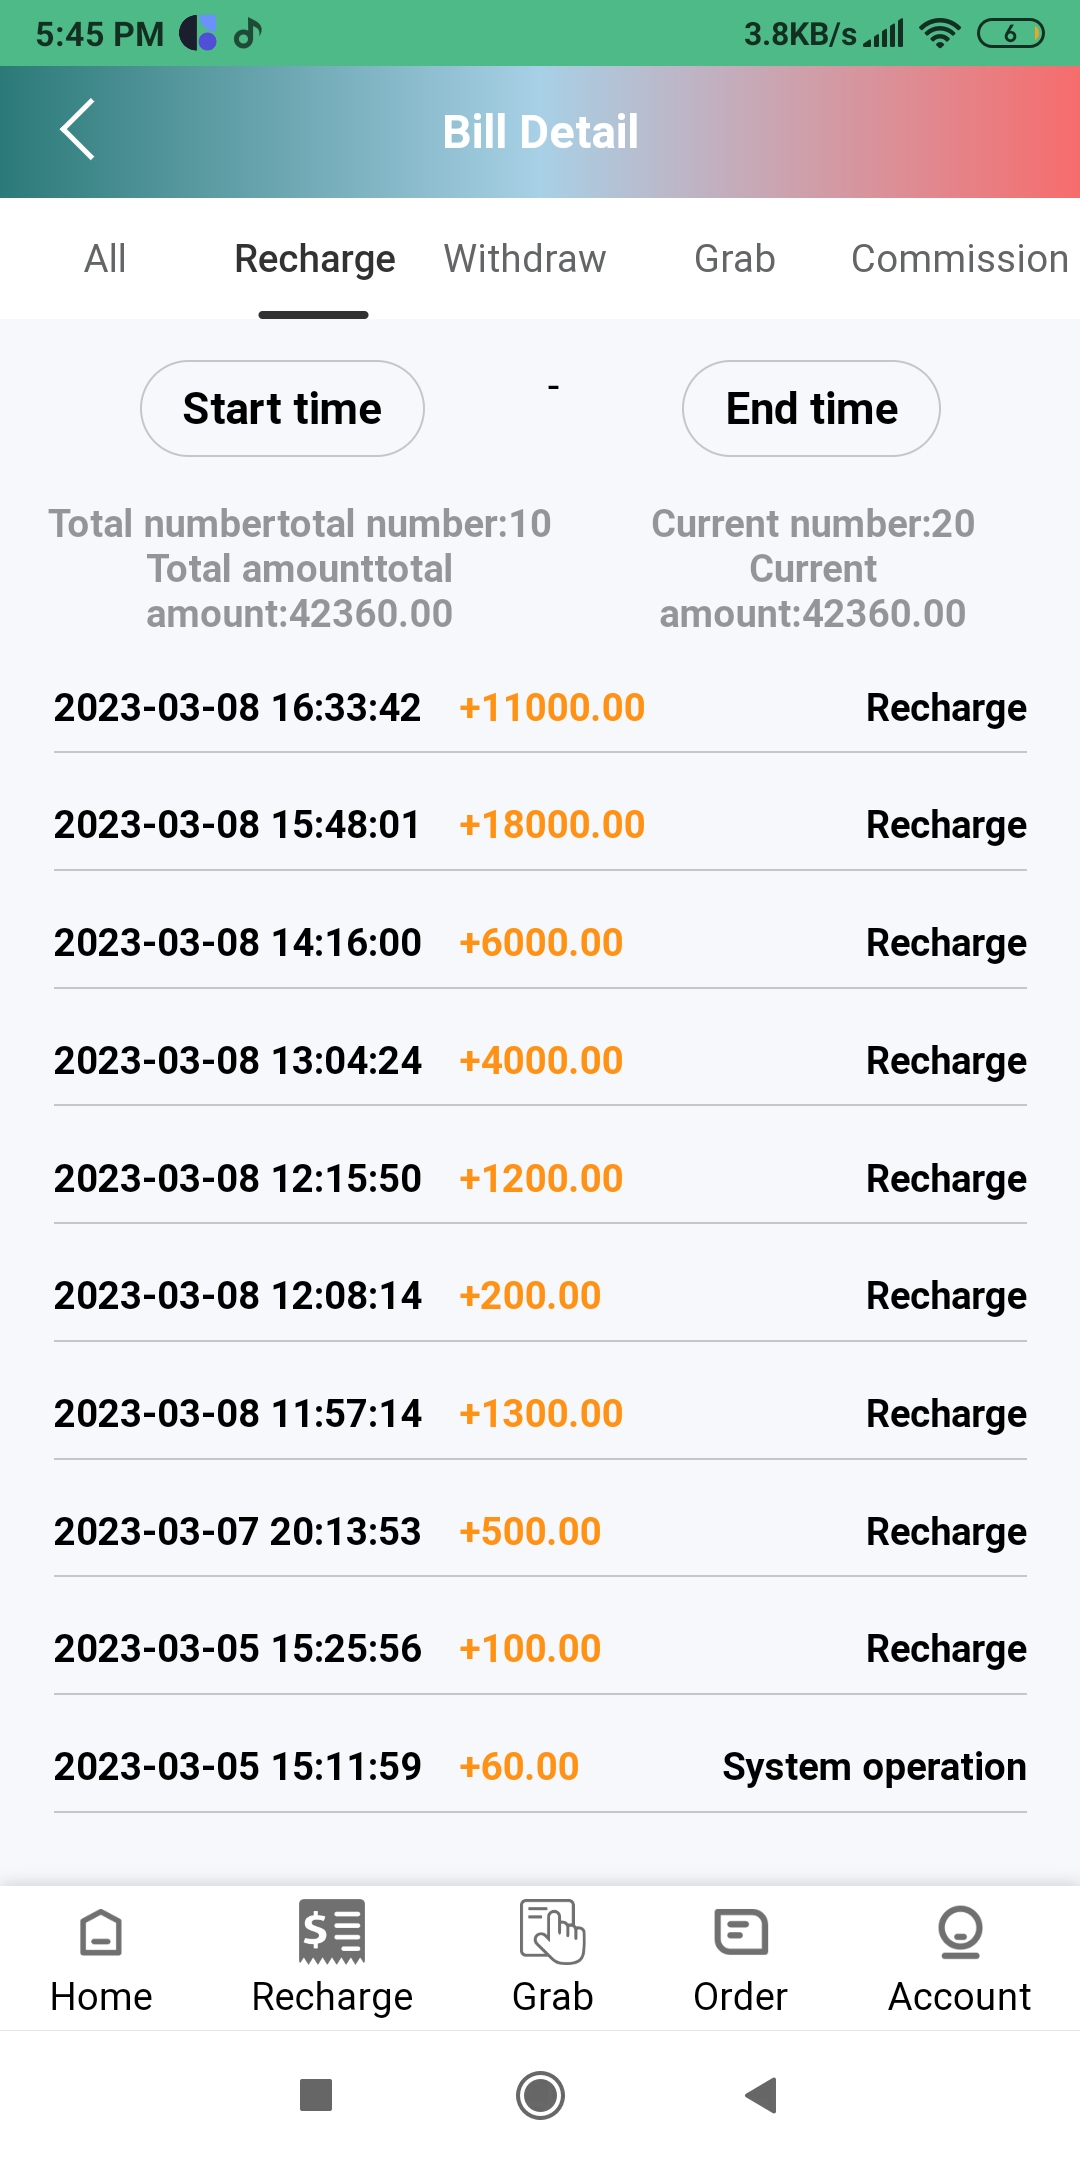Open the End time picker

pos(811,409)
